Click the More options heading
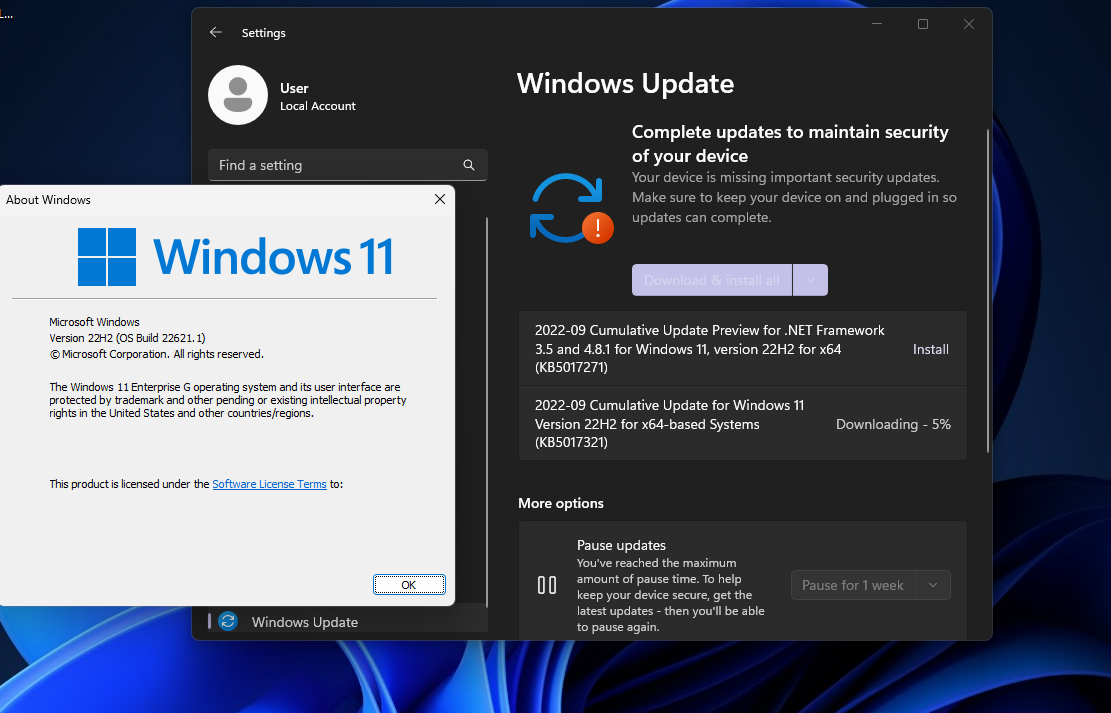Image resolution: width=1111 pixels, height=713 pixels. [560, 503]
